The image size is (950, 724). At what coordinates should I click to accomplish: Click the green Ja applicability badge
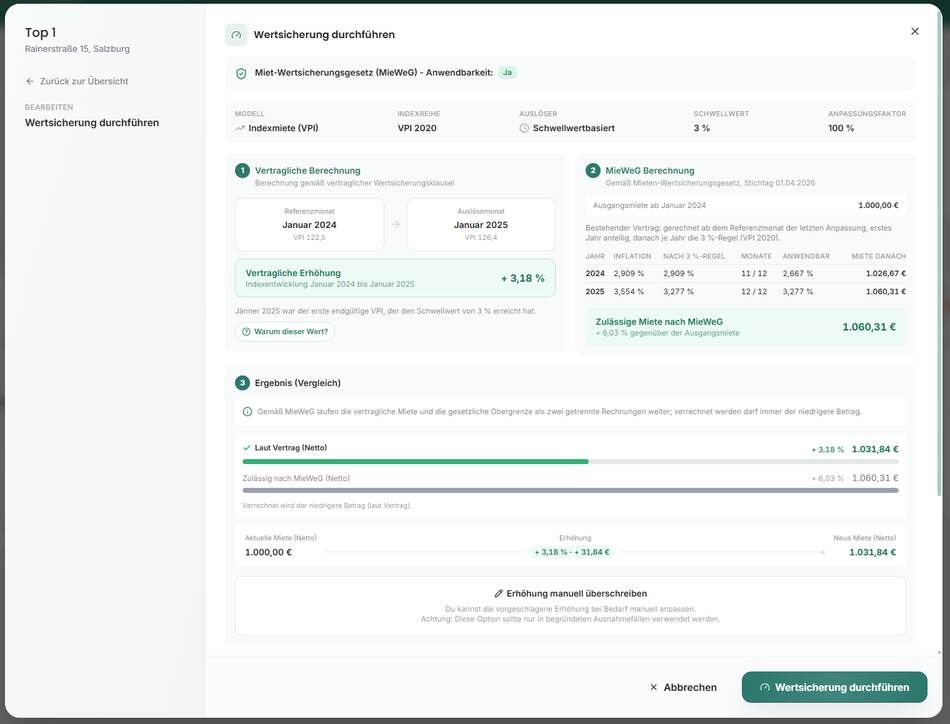tap(507, 73)
